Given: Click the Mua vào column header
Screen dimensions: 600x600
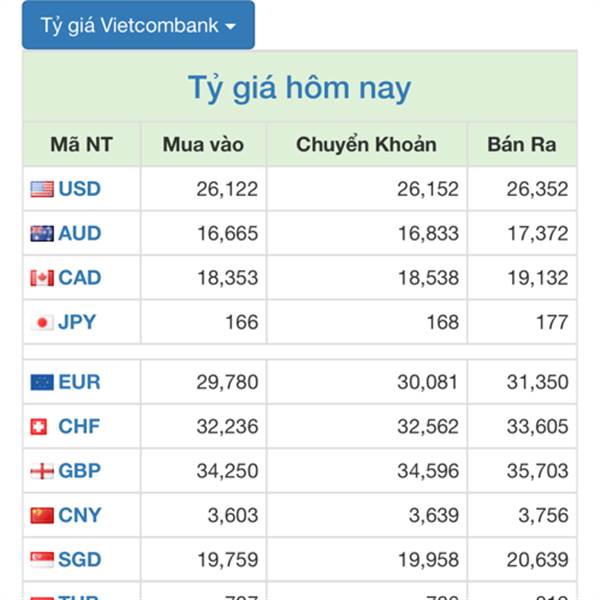Looking at the screenshot, I should [x=203, y=145].
